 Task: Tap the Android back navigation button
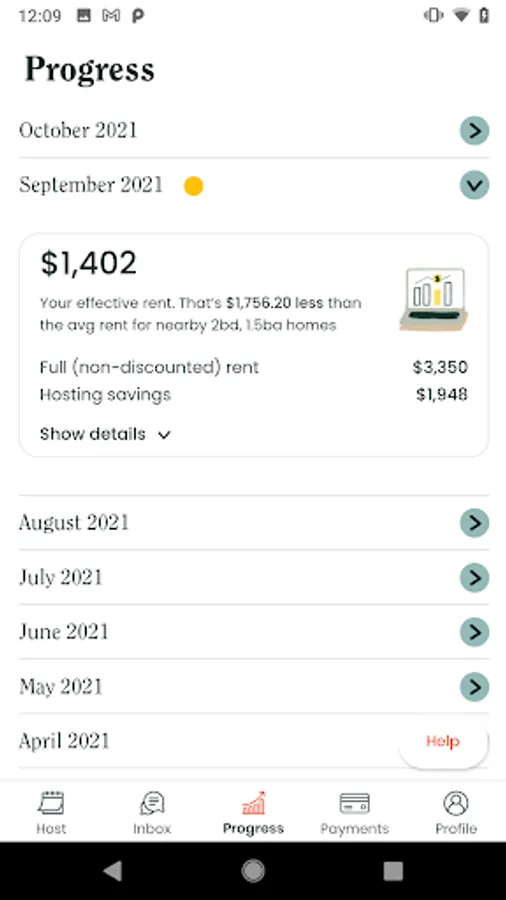click(113, 871)
